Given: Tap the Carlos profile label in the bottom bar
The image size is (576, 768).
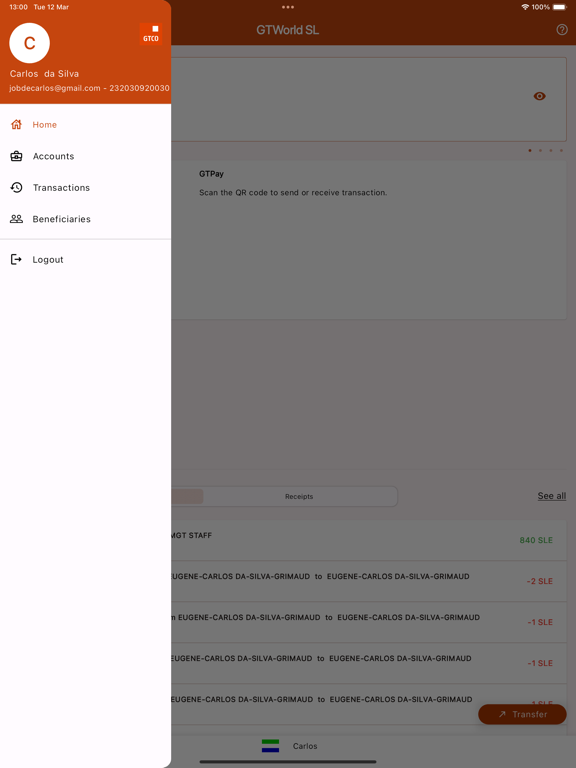Looking at the screenshot, I should [305, 746].
